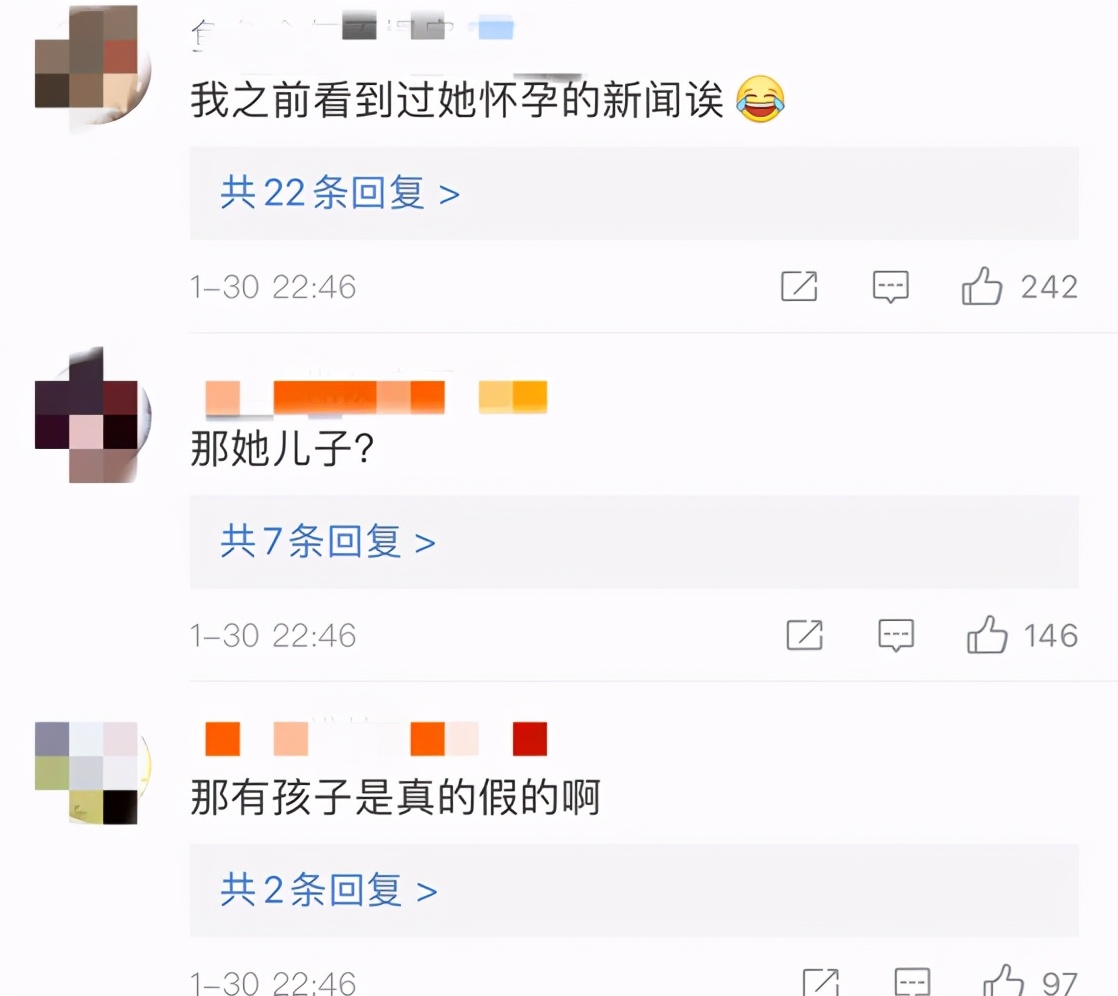Open the third commenter's avatar
The image size is (1118, 996).
click(93, 773)
